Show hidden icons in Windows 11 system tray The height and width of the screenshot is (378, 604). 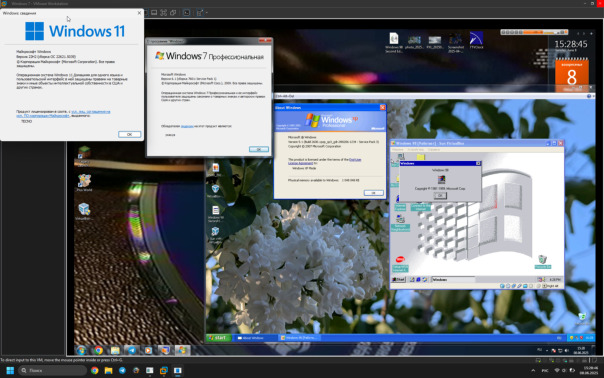point(533,371)
